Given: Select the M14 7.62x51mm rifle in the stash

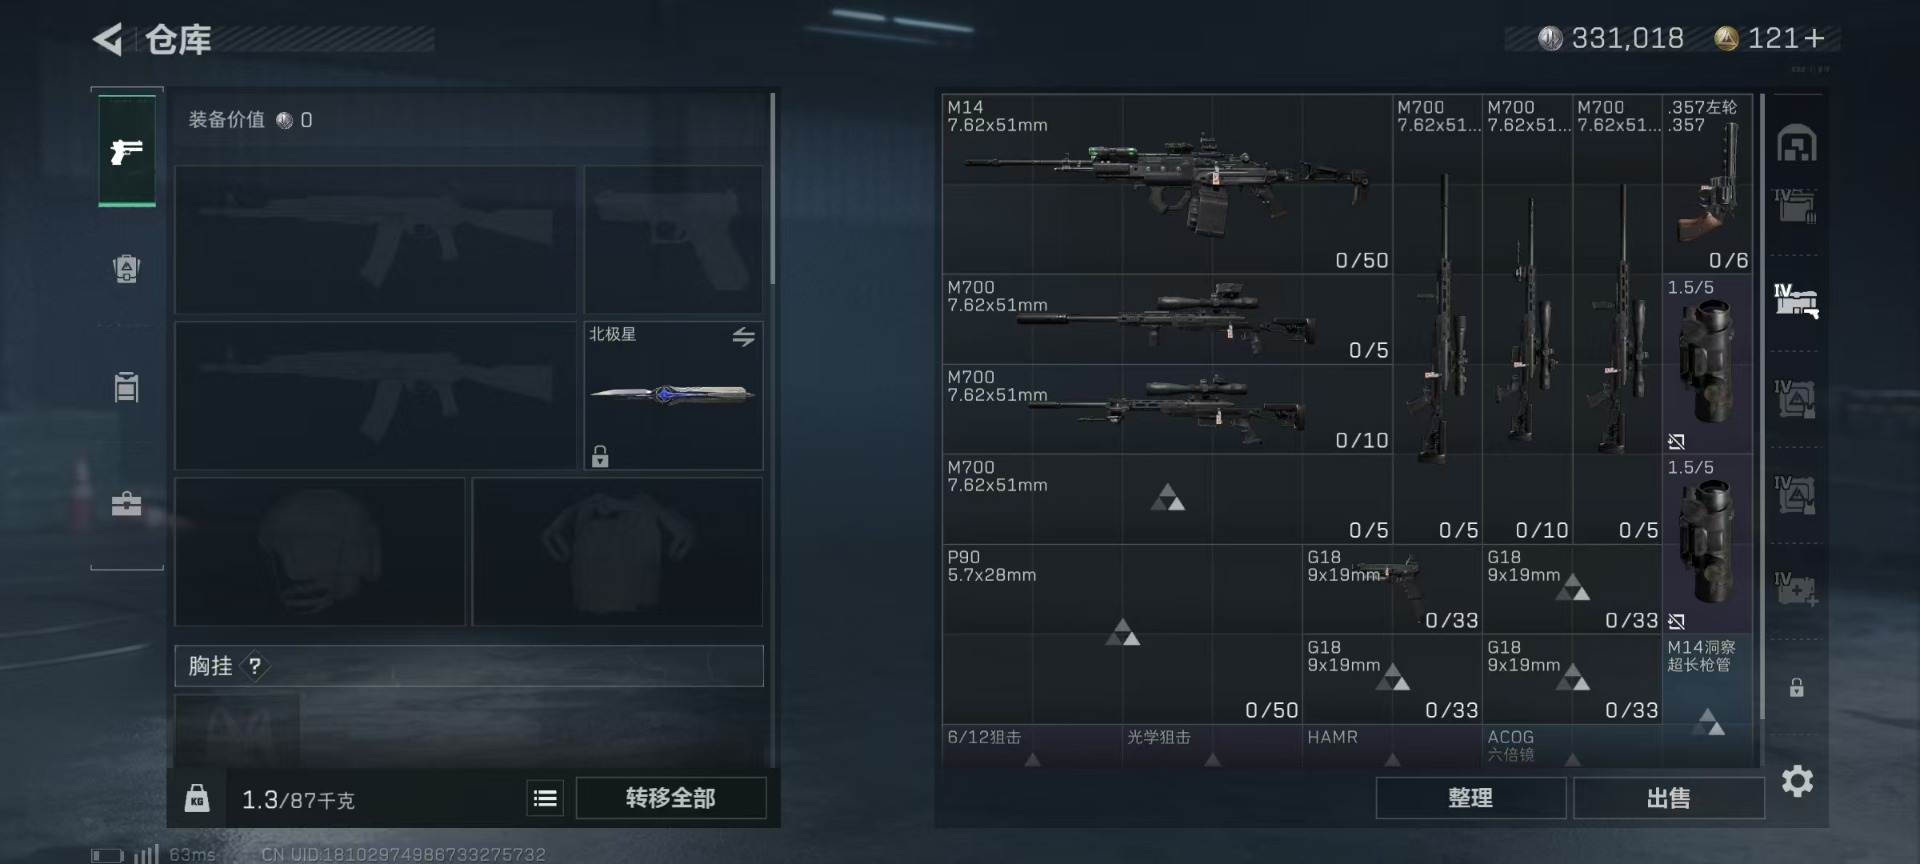Looking at the screenshot, I should coord(1167,184).
